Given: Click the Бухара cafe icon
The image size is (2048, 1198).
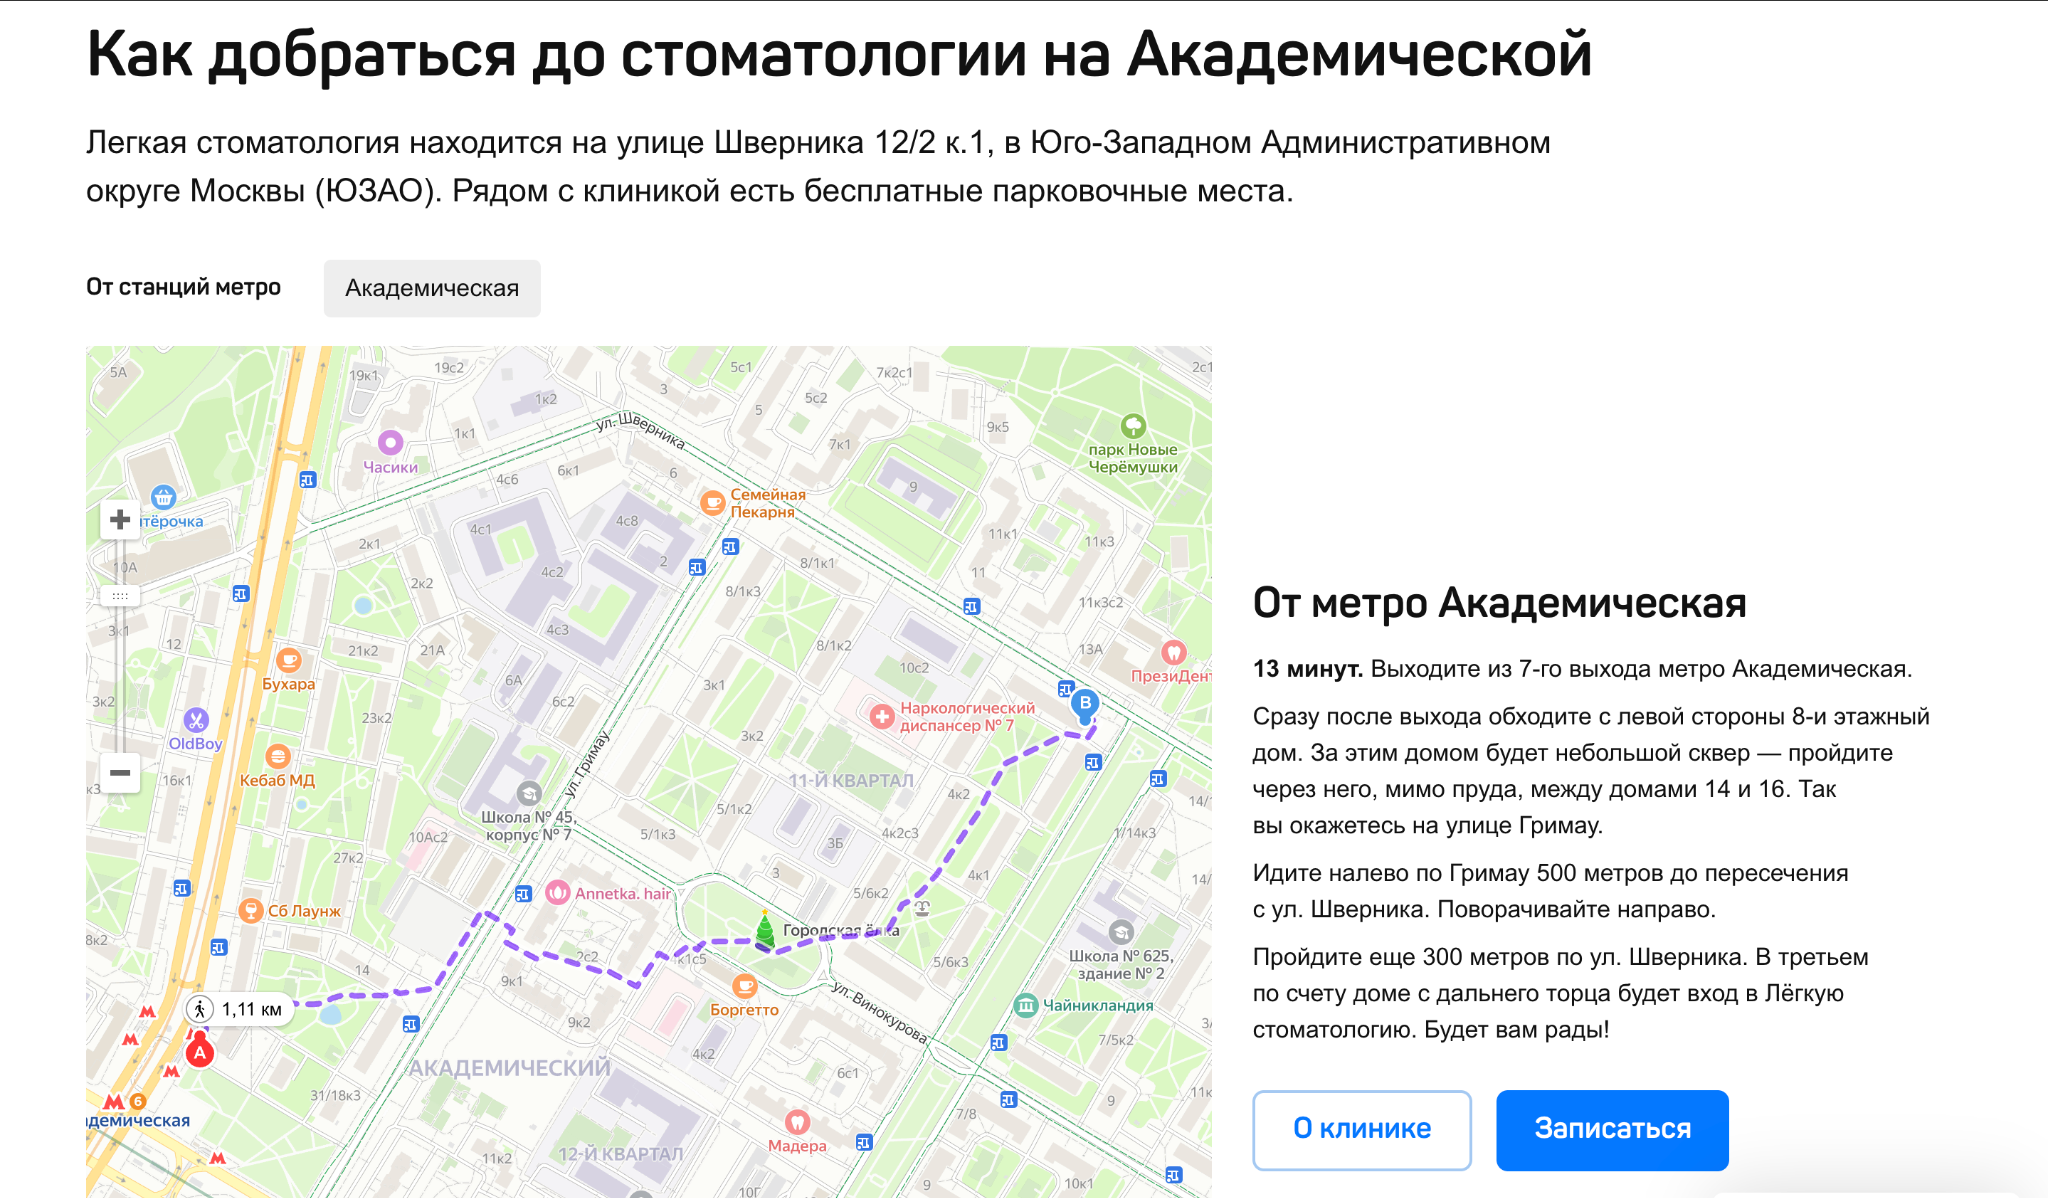Looking at the screenshot, I should pyautogui.click(x=288, y=660).
